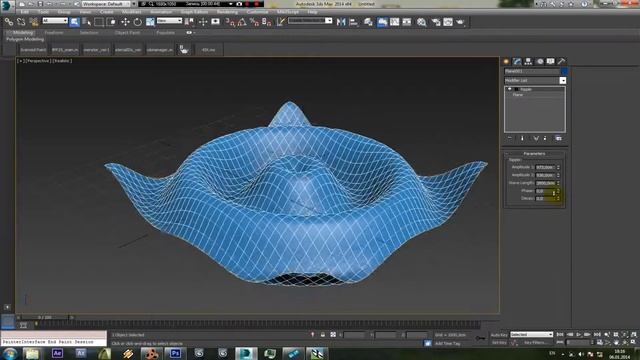
Task: Click the Select and Link tool
Action: tap(9, 22)
